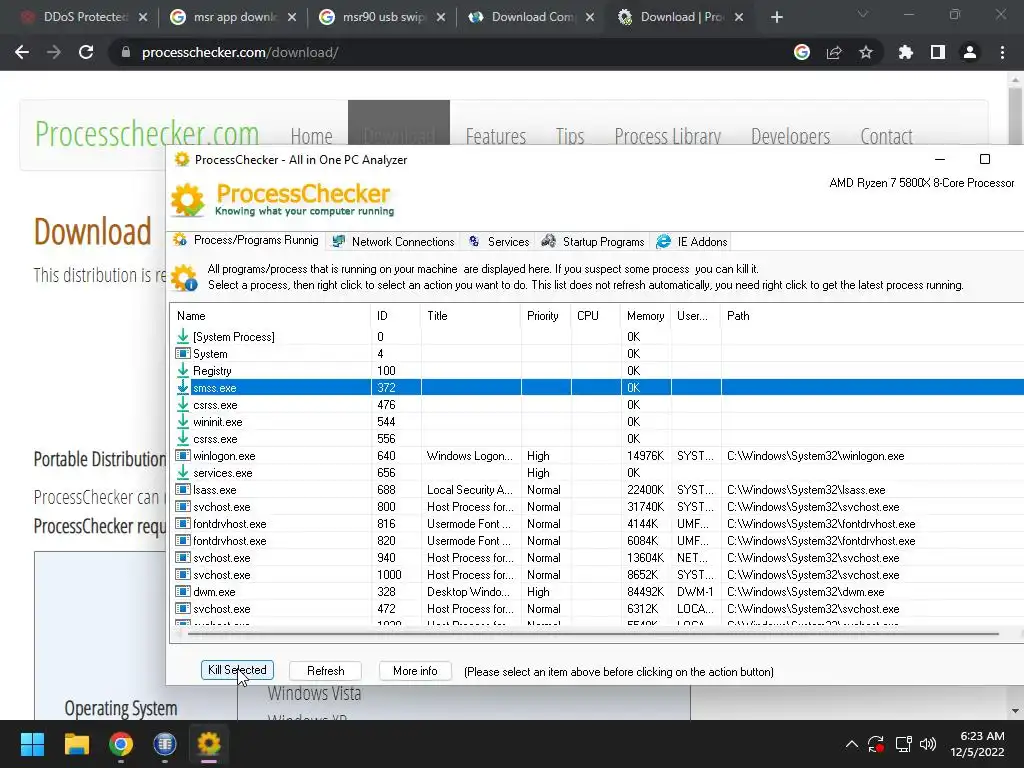Click Chrome icon in taskbar
Viewport: 1024px width, 768px height.
pyautogui.click(x=121, y=744)
